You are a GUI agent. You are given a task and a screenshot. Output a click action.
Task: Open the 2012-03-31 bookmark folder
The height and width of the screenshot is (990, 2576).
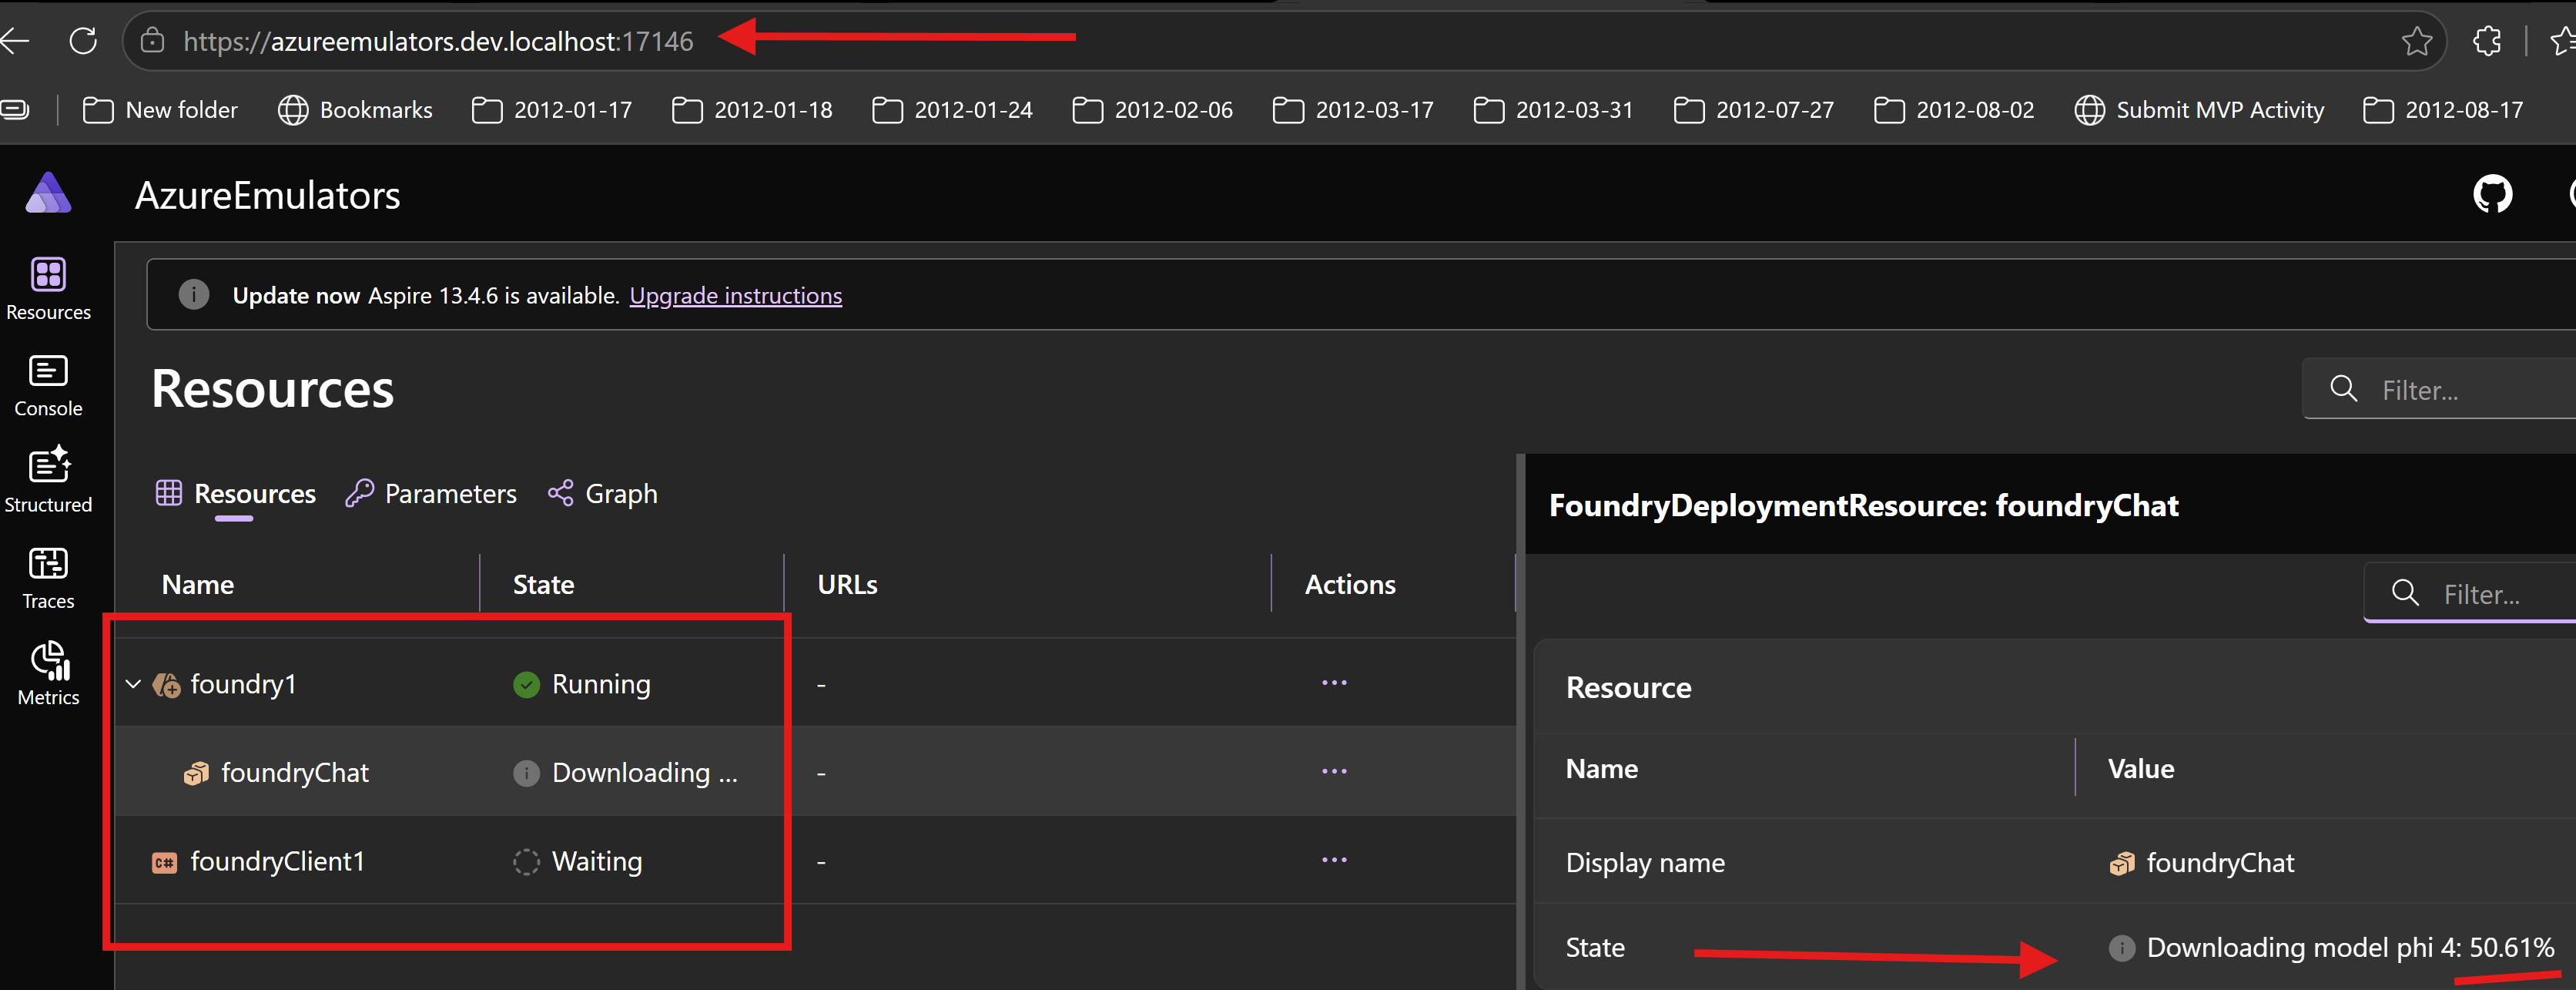(x=1553, y=110)
